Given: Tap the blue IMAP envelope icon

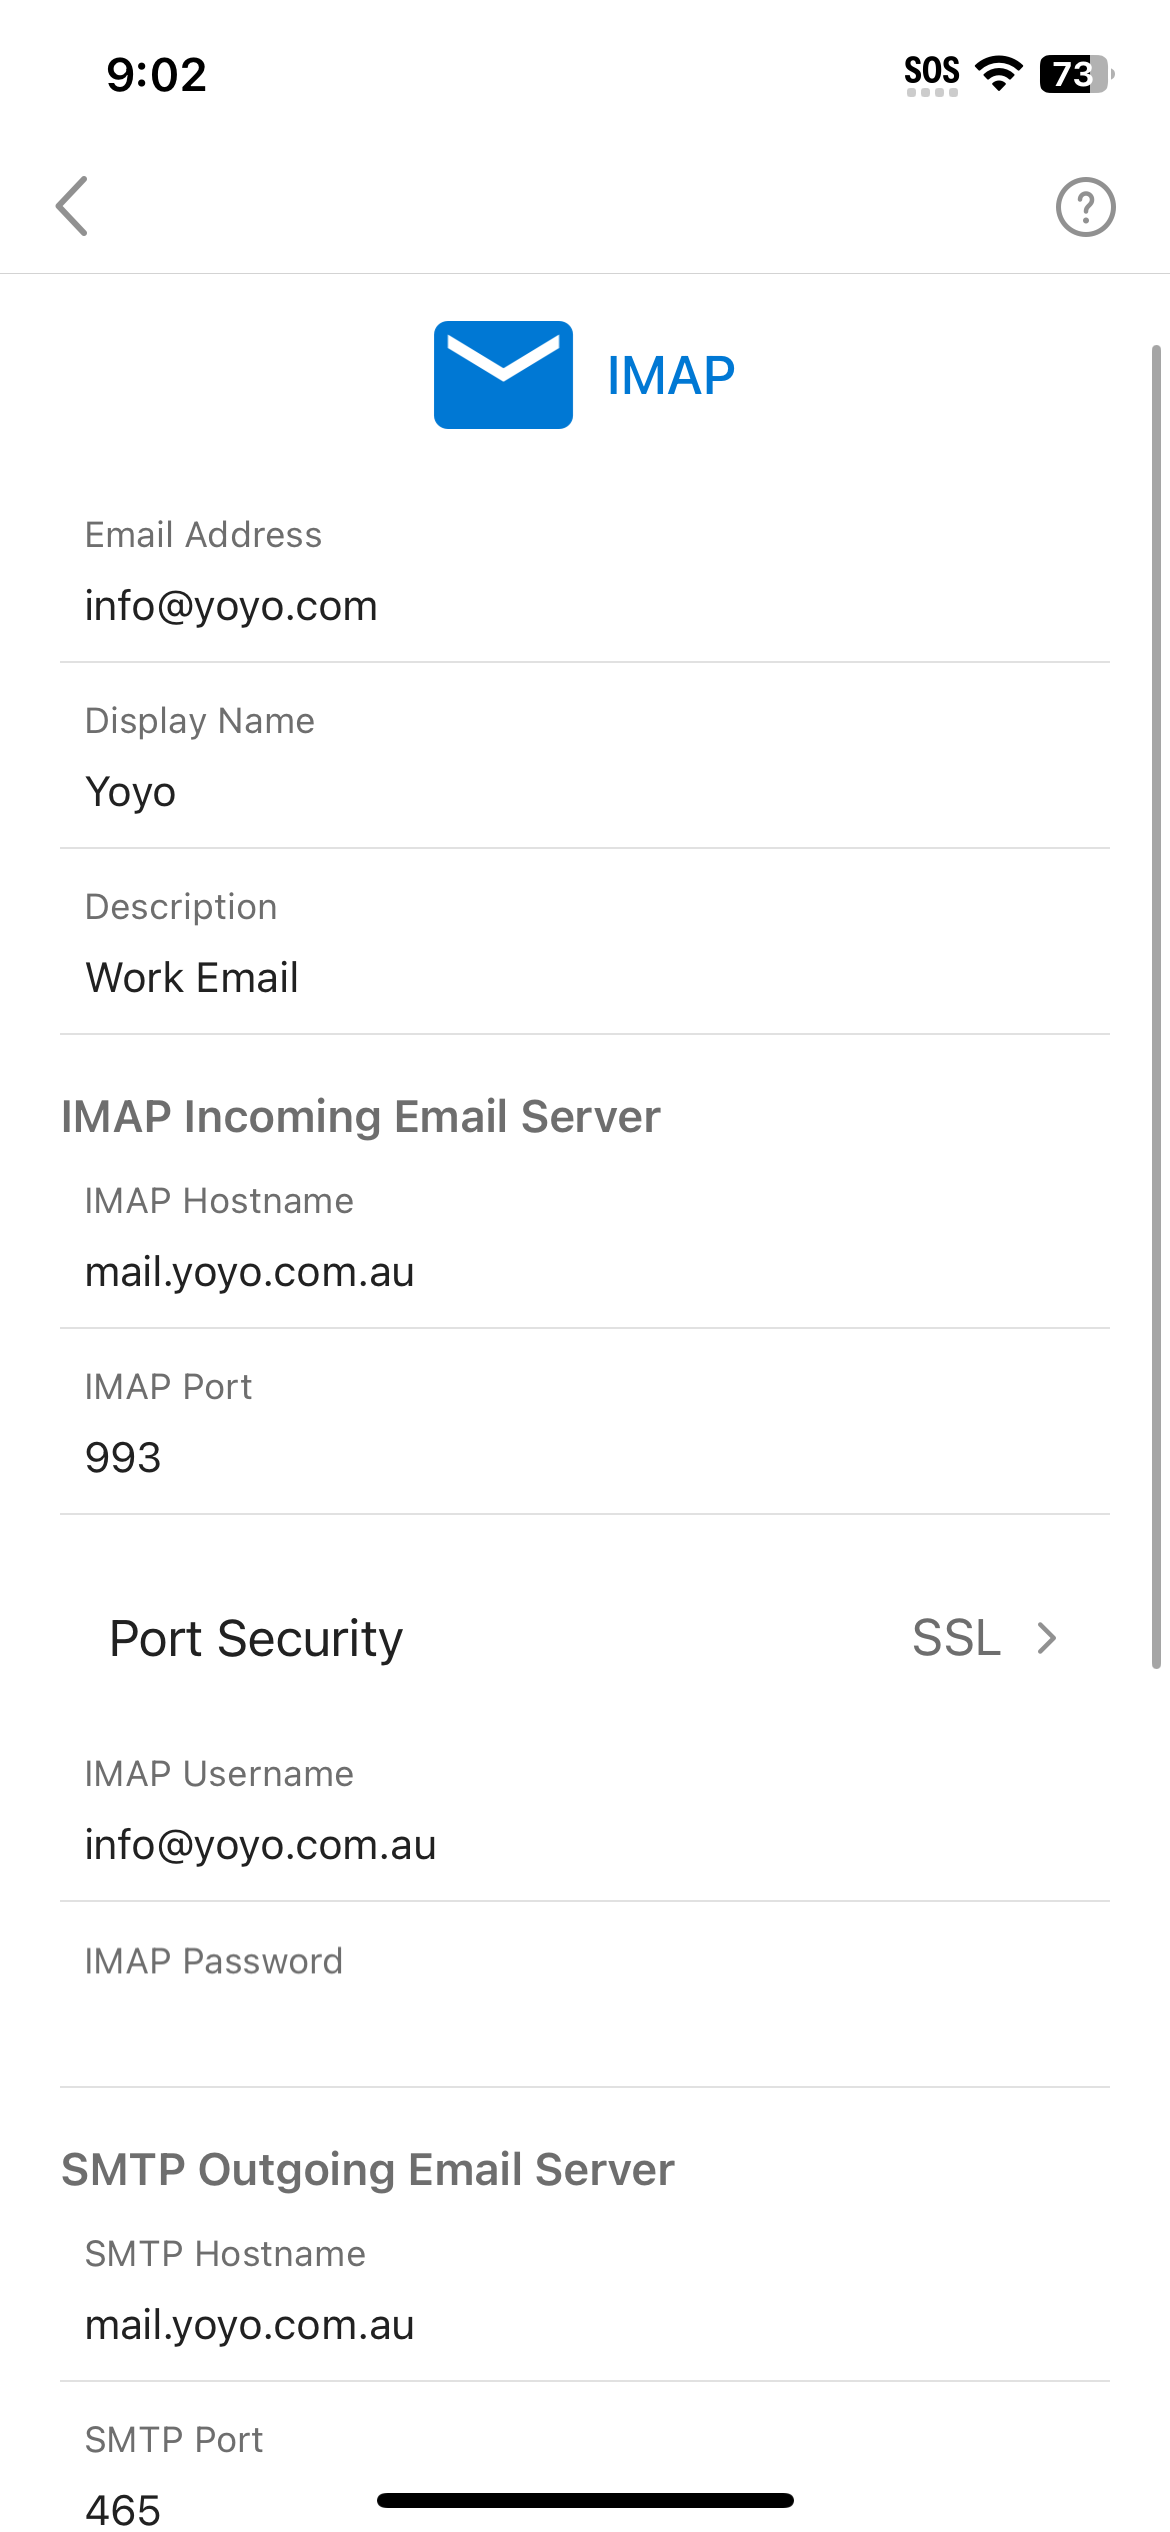Looking at the screenshot, I should 503,375.
